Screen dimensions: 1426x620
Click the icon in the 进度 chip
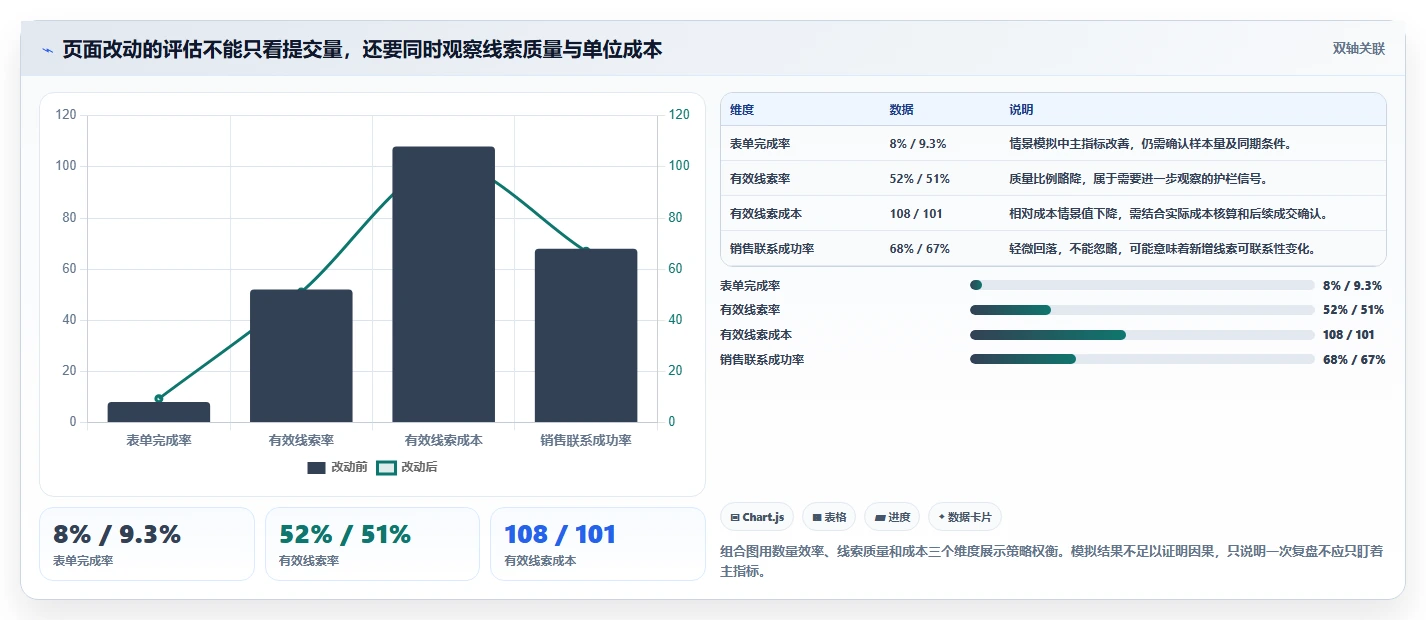tap(880, 518)
